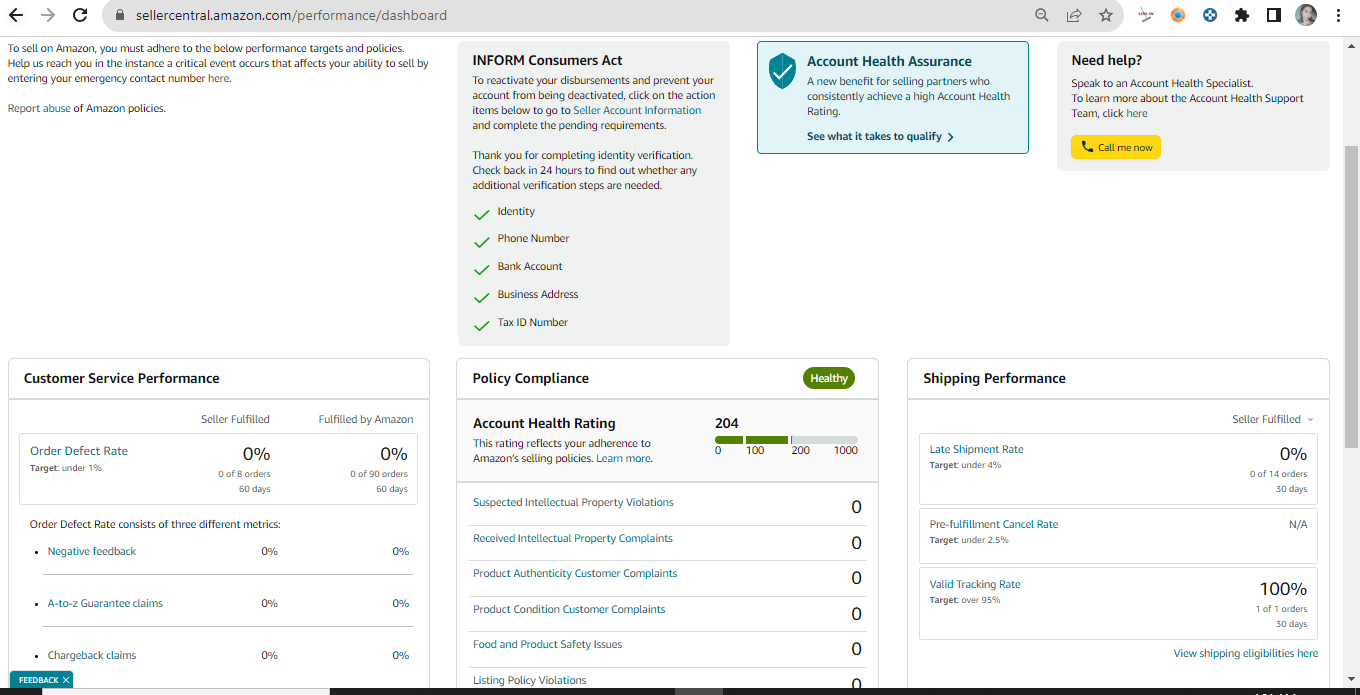Screen dimensions: 1360x695
Task: Open the Pre-fulfillment Cancel Rate metric
Action: click(x=993, y=525)
